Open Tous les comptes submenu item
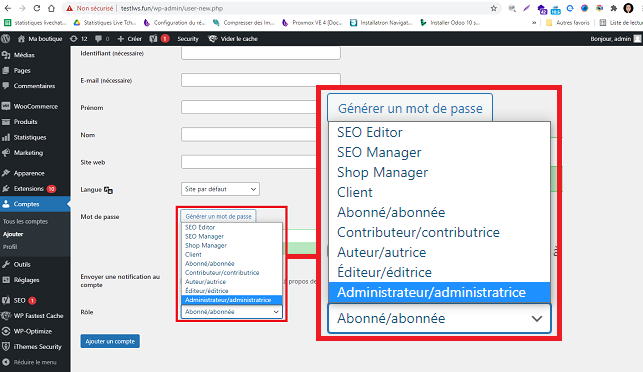Image resolution: width=643 pixels, height=372 pixels. (25, 221)
